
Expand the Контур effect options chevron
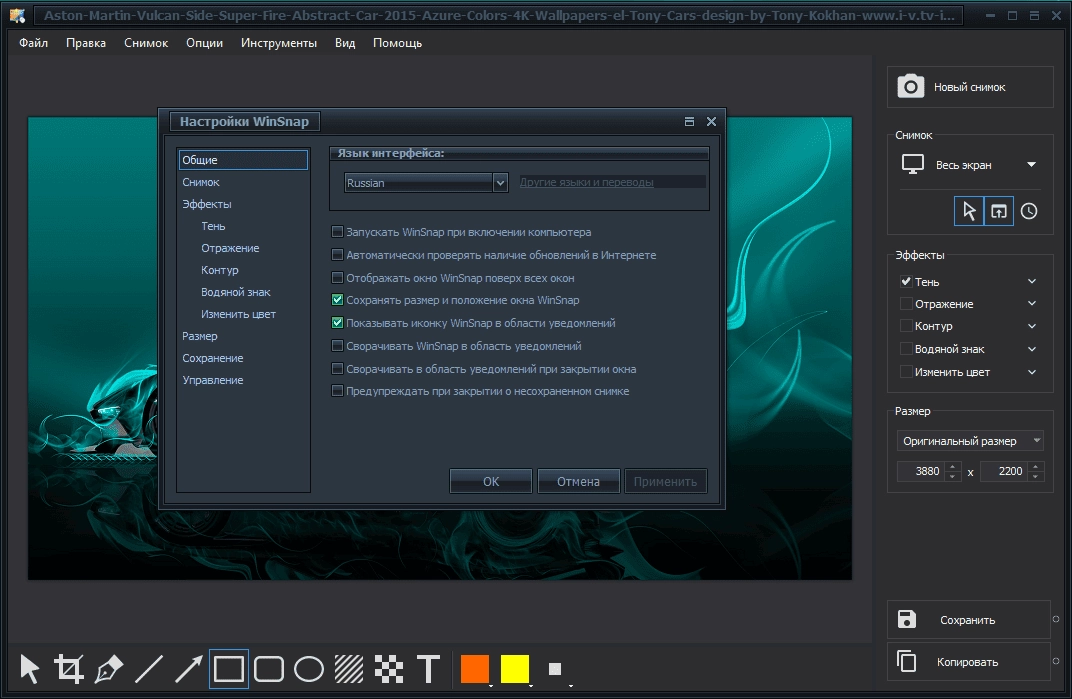(x=1032, y=326)
